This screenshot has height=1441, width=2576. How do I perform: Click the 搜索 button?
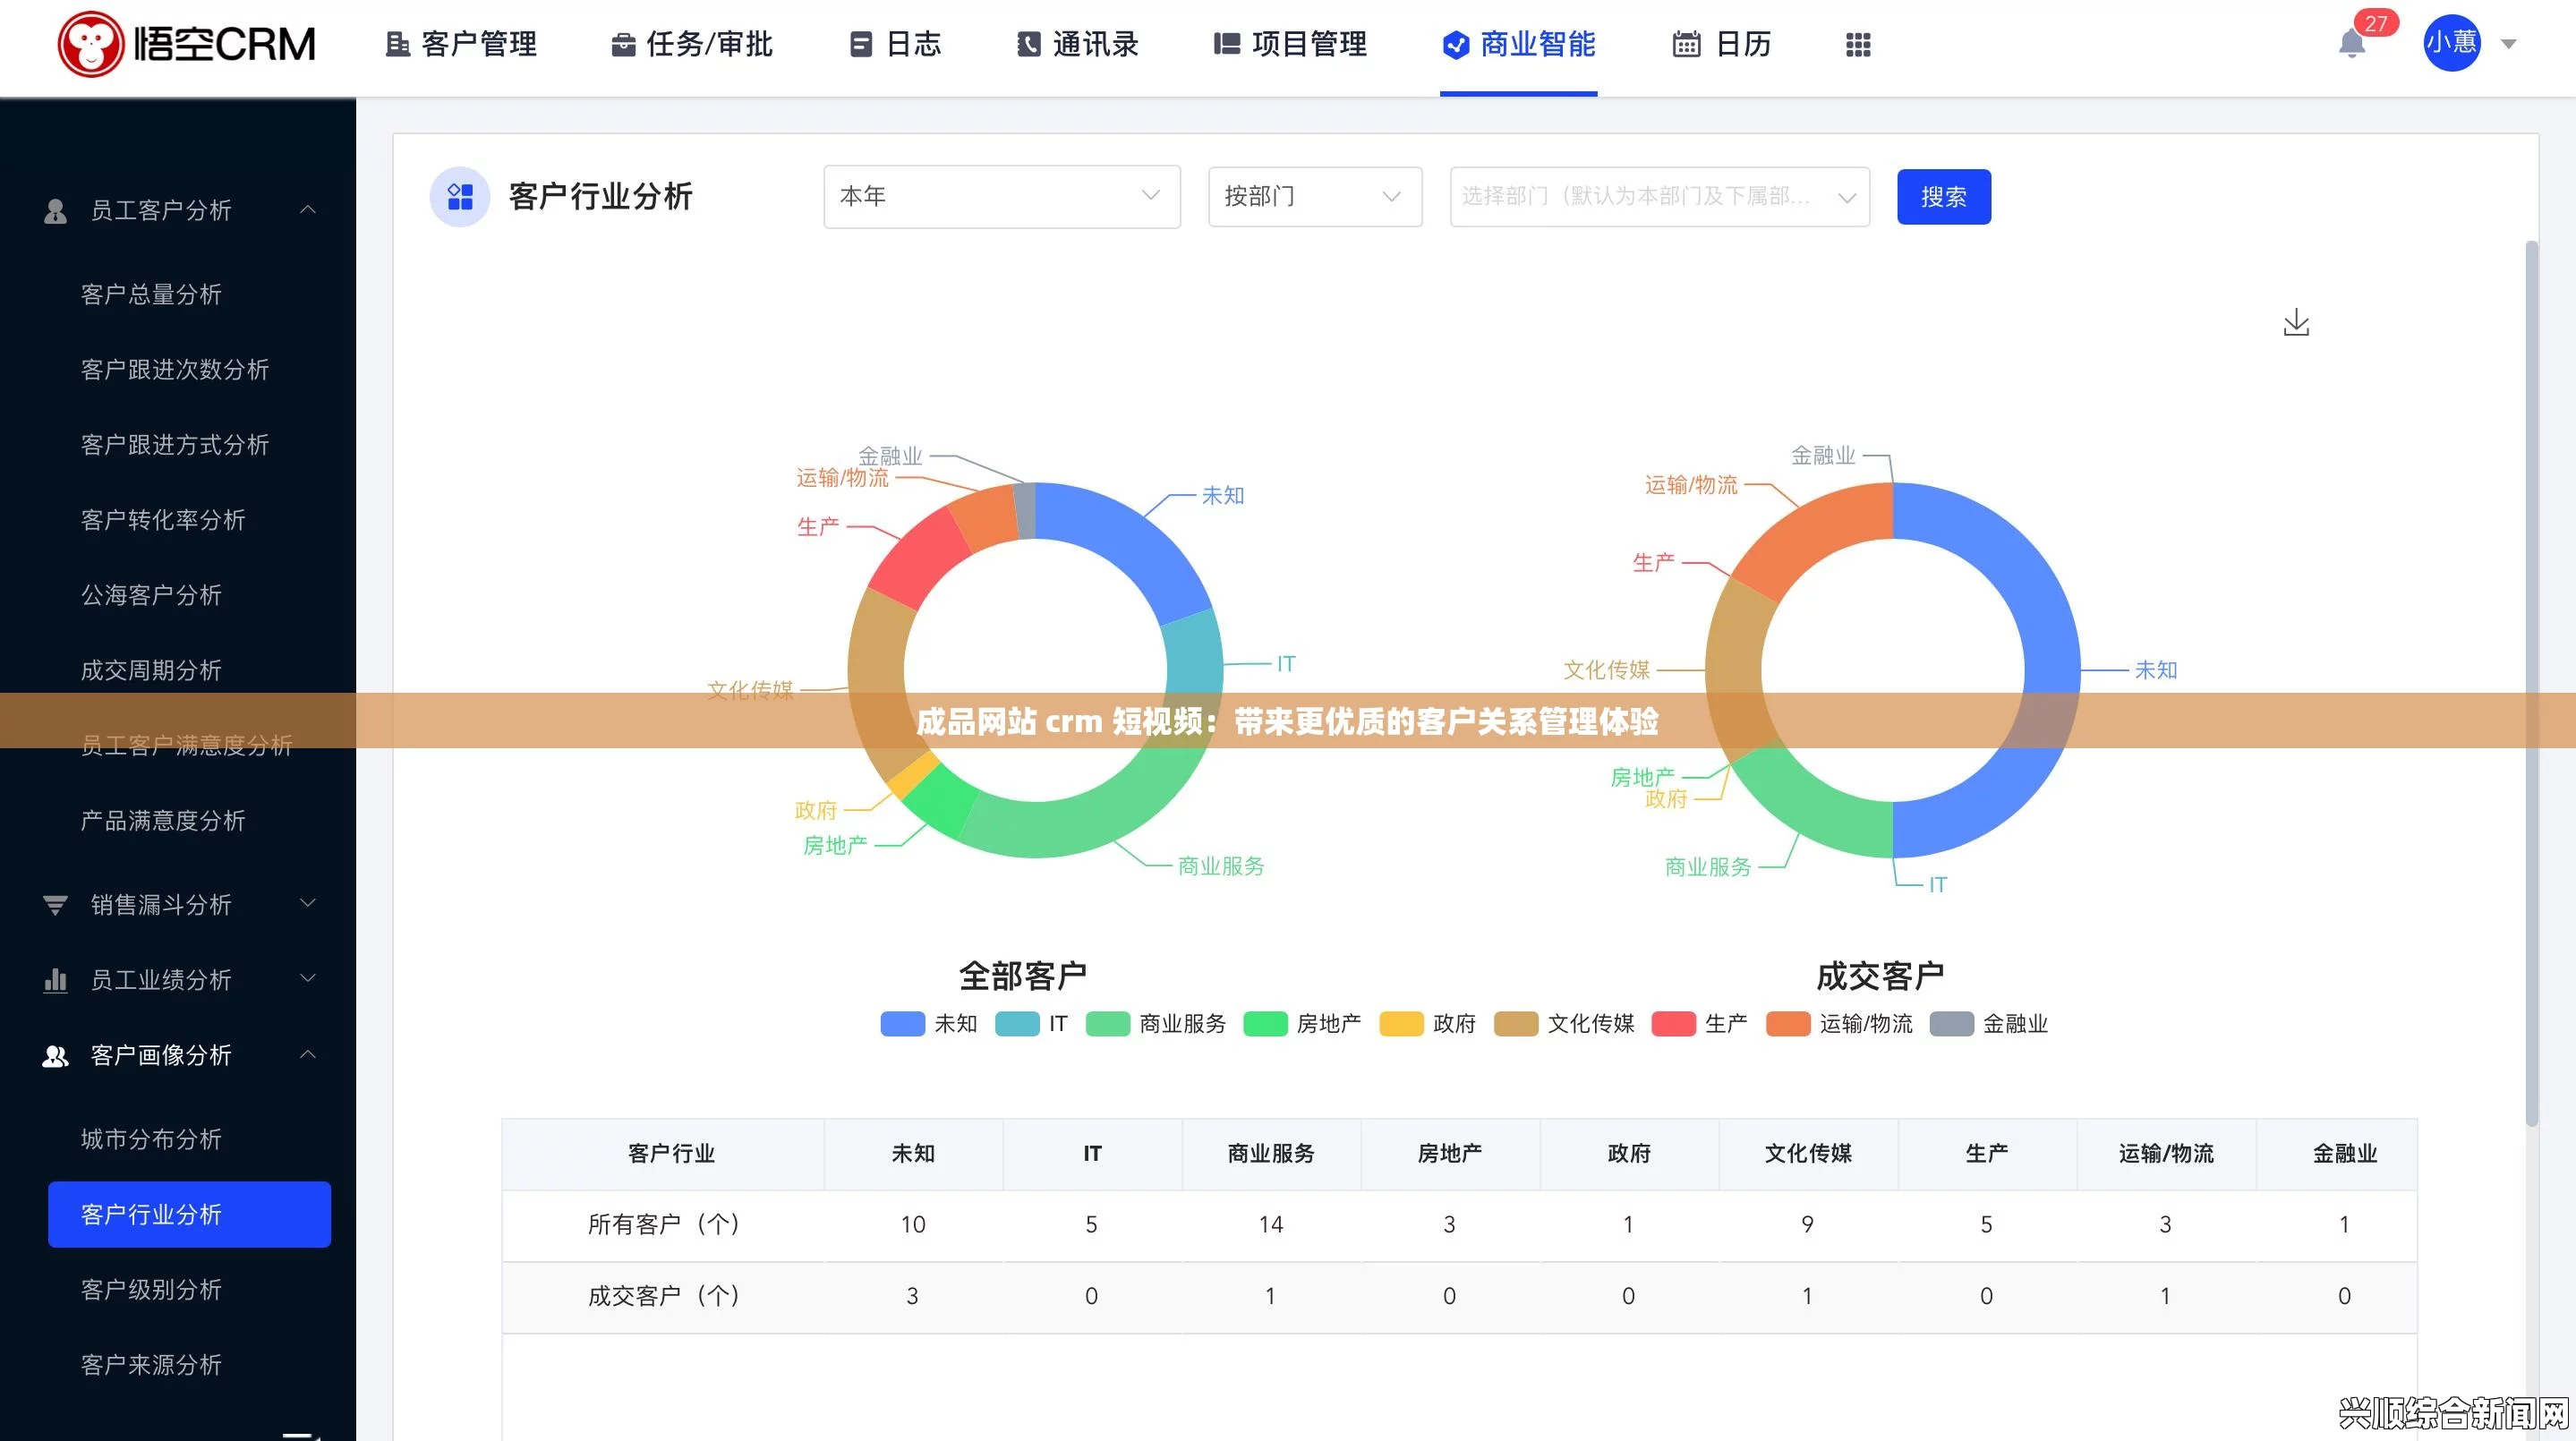[1944, 197]
